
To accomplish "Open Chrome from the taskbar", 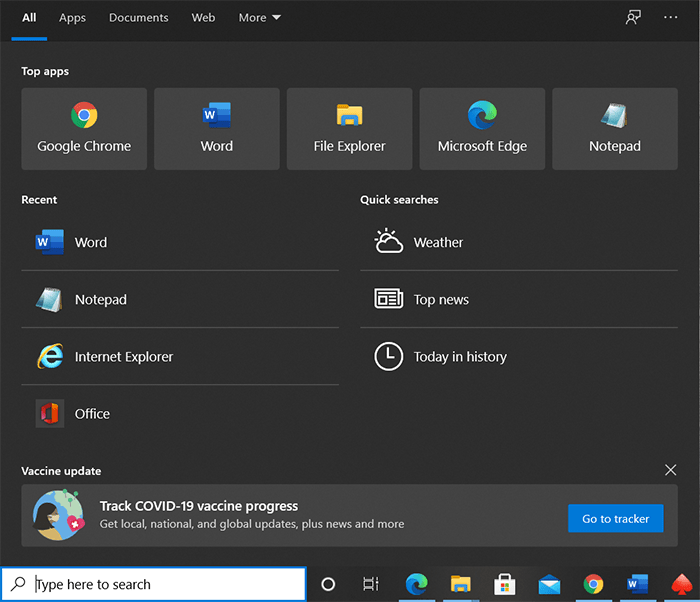I will [x=593, y=584].
